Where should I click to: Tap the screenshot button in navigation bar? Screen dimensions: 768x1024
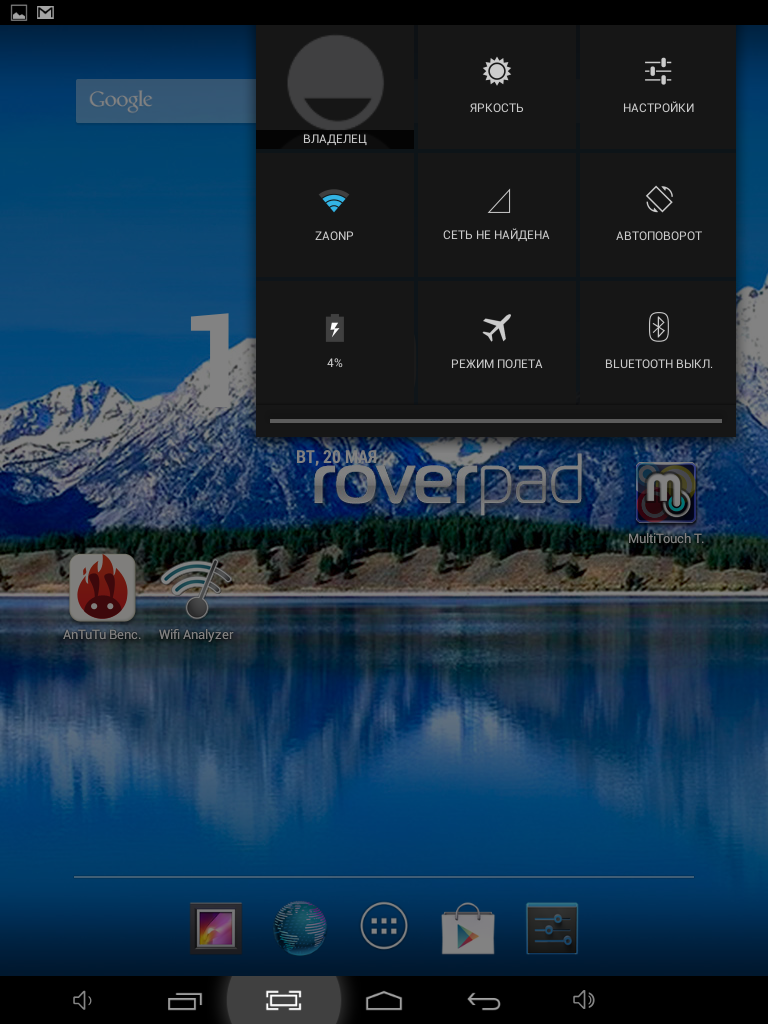tap(283, 1000)
